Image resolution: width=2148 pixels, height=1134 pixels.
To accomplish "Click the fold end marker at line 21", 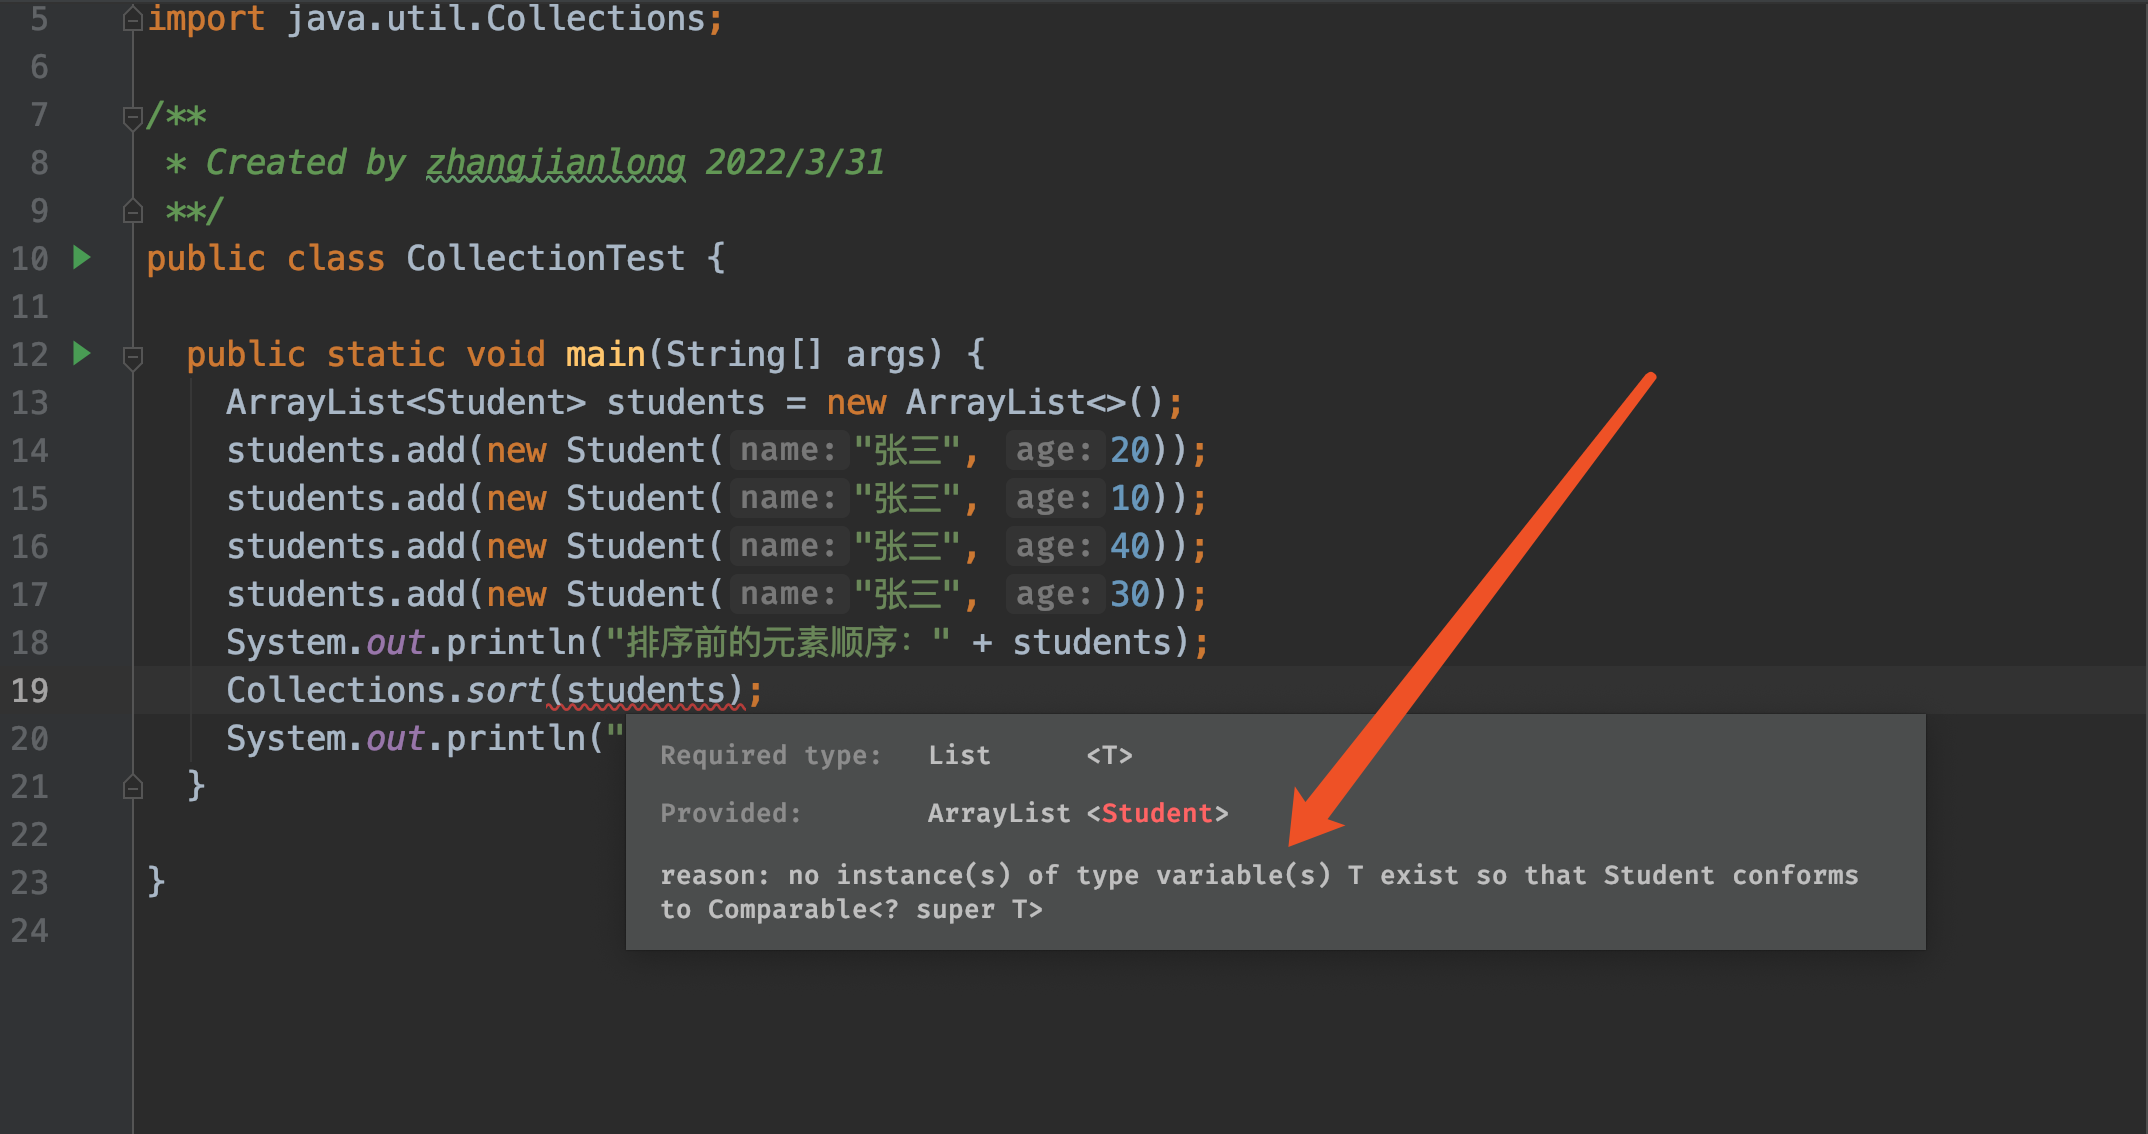I will click(x=132, y=788).
